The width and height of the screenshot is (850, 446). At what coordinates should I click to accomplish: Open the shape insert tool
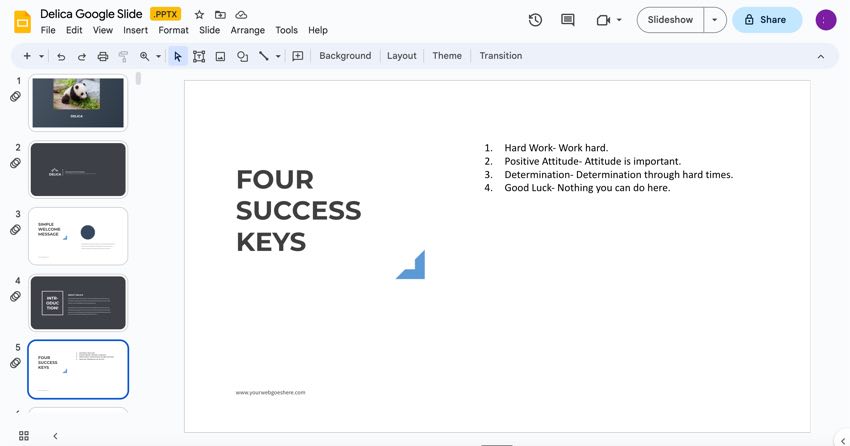pos(242,56)
